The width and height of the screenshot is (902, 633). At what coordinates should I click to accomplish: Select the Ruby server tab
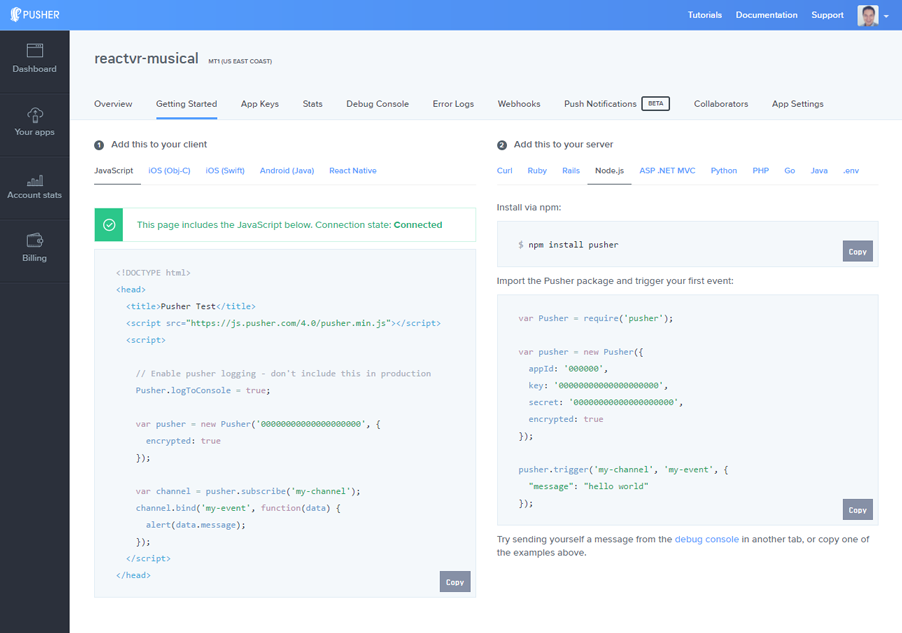click(x=537, y=170)
